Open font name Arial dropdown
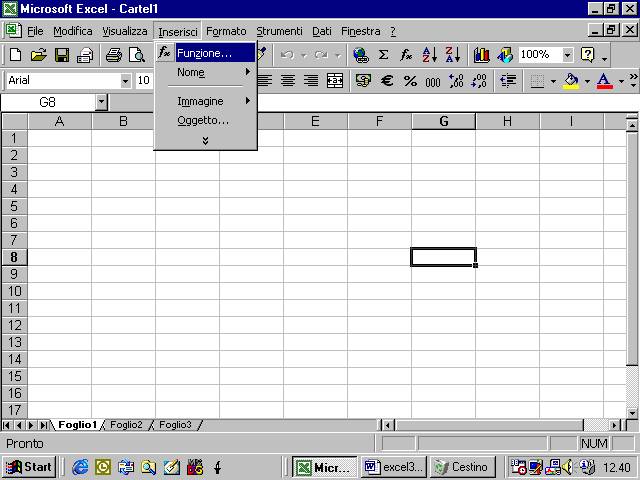640x480 pixels. [126, 81]
